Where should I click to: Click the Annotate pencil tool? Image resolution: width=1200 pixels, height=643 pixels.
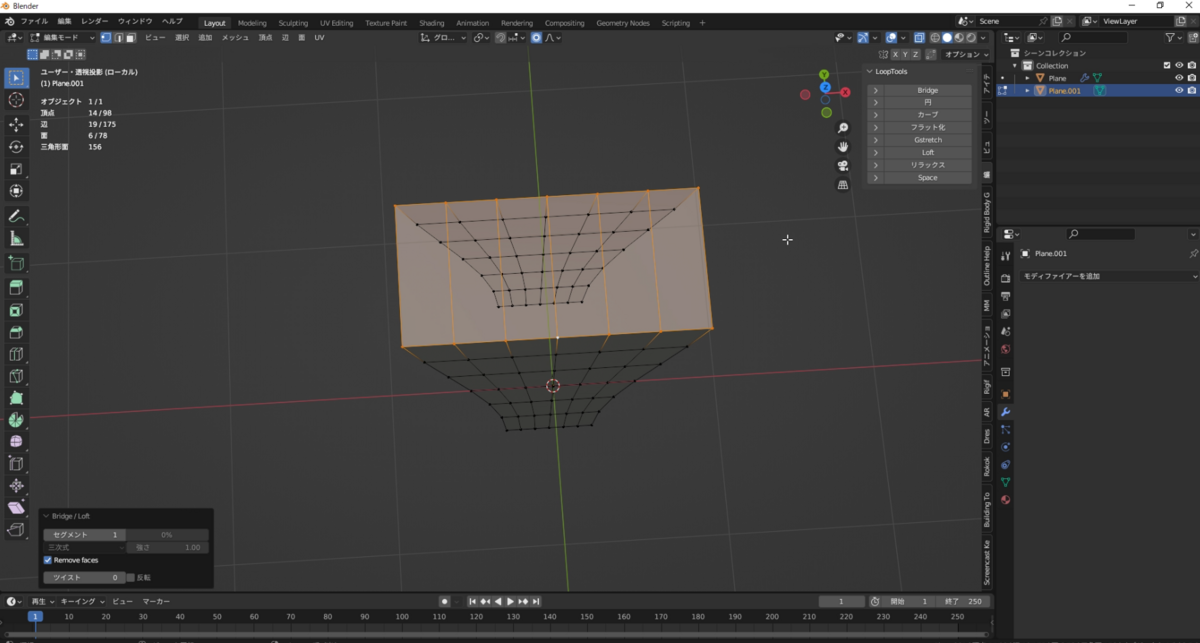tap(16, 216)
